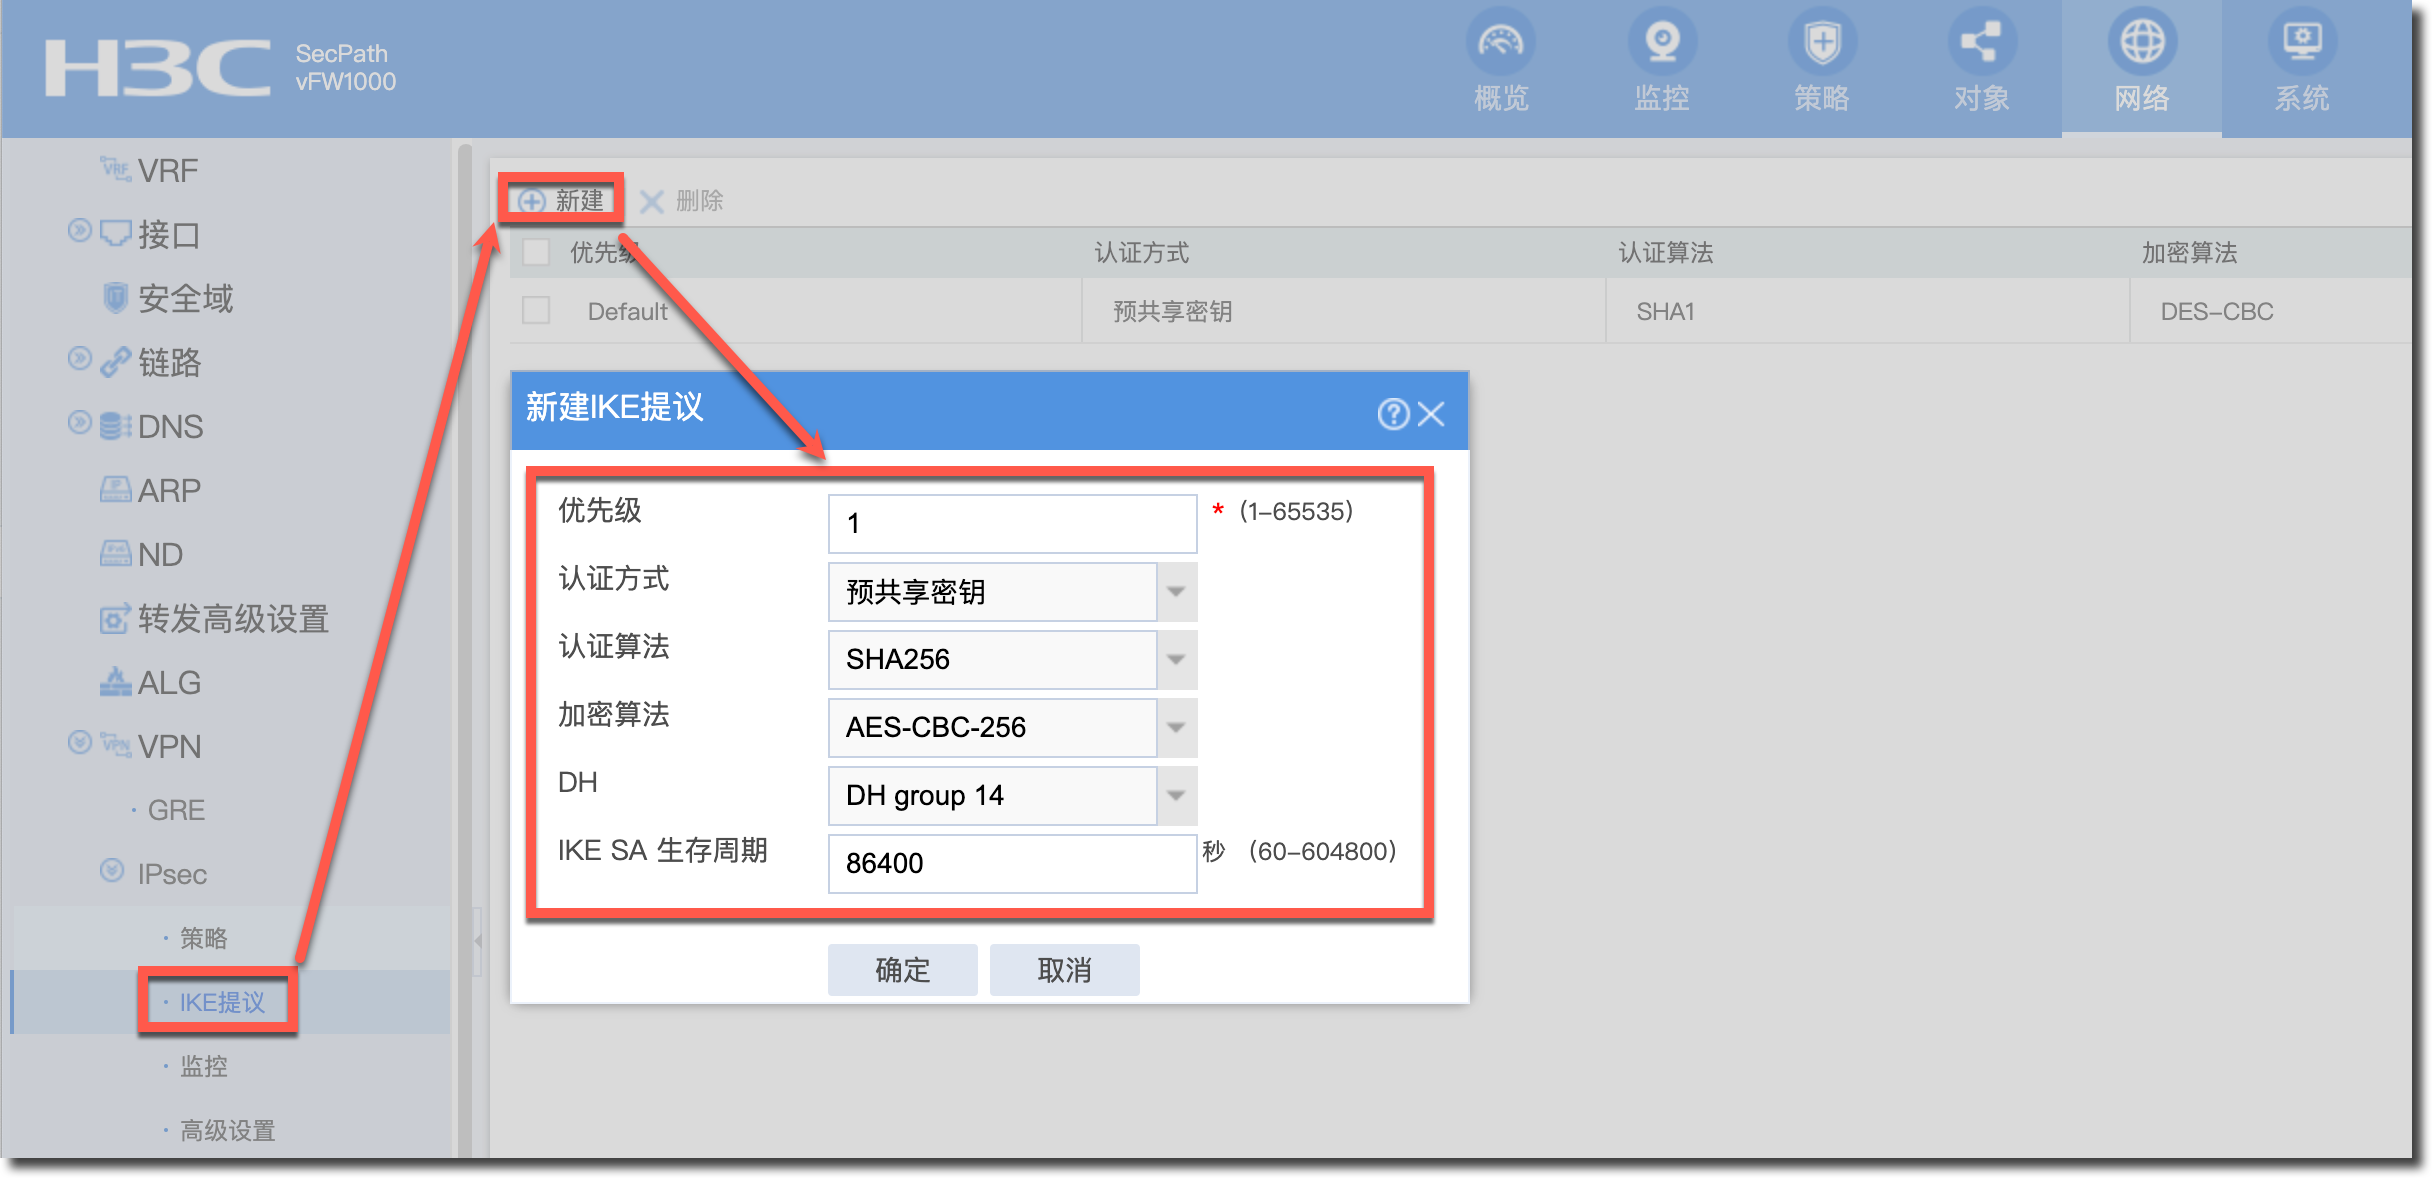Open the 概览 overview dashboard icon
The height and width of the screenshot is (1178, 2432).
coord(1500,42)
